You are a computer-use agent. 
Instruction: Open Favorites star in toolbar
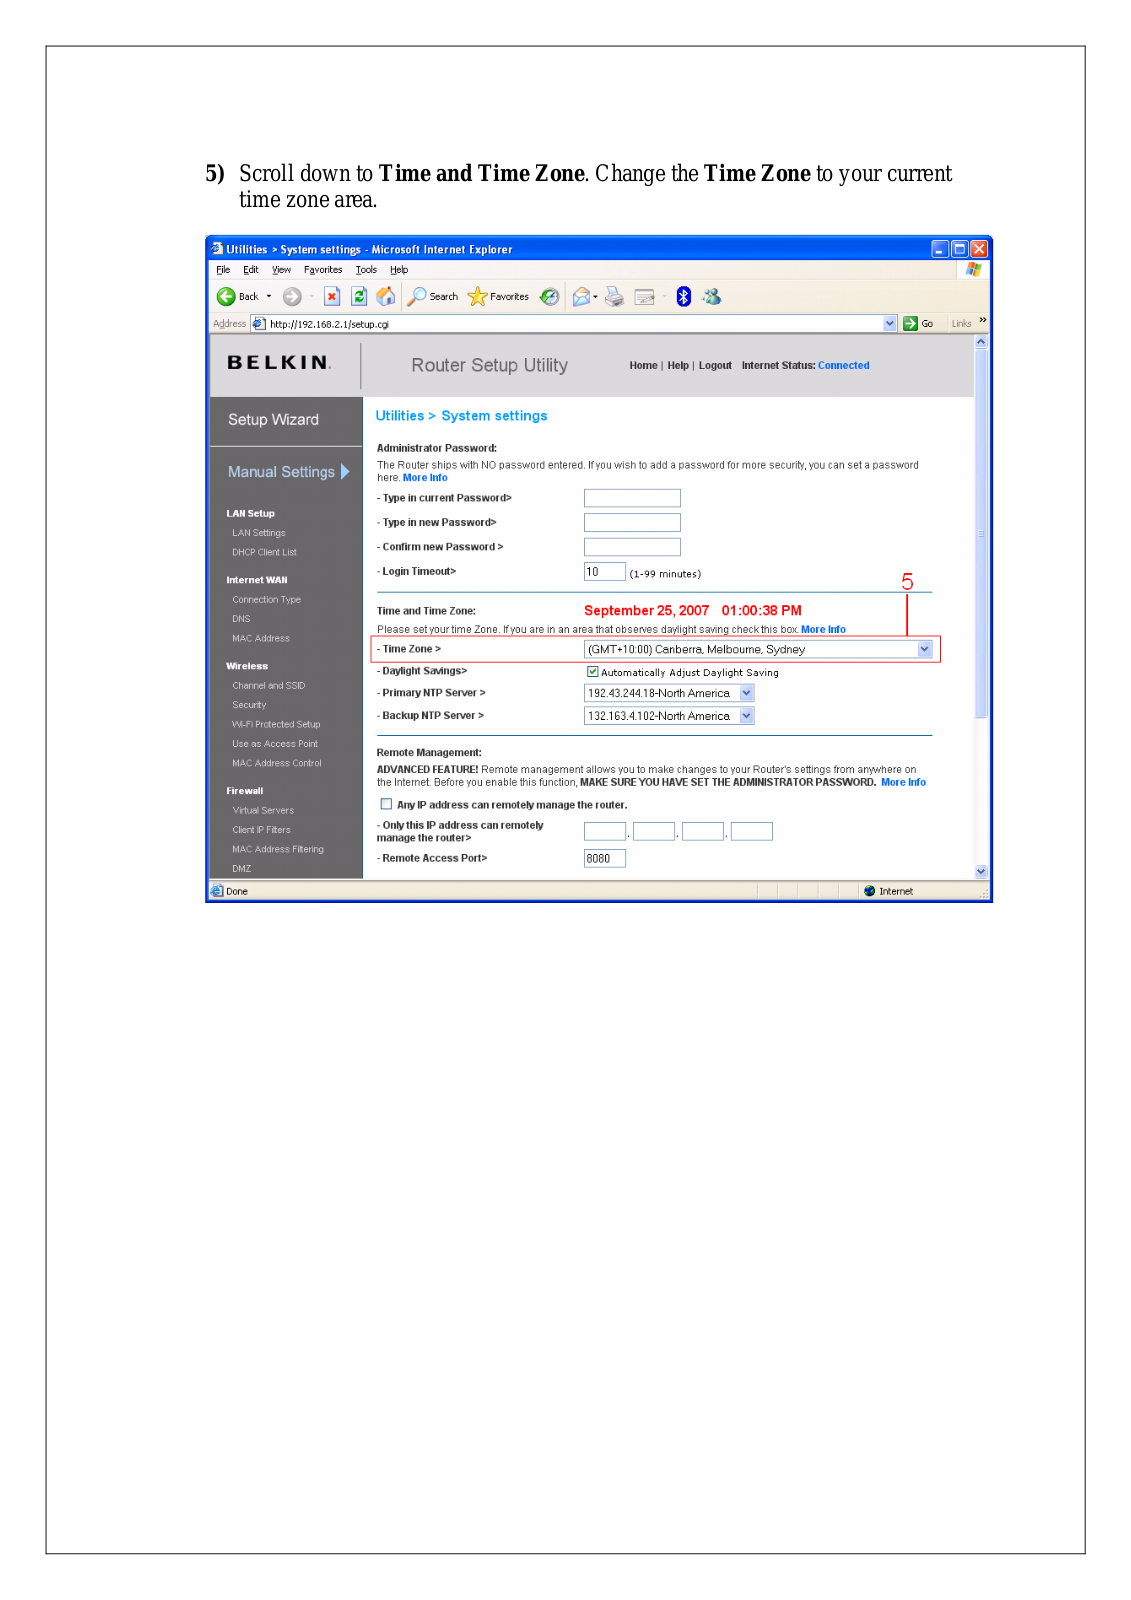coord(477,296)
